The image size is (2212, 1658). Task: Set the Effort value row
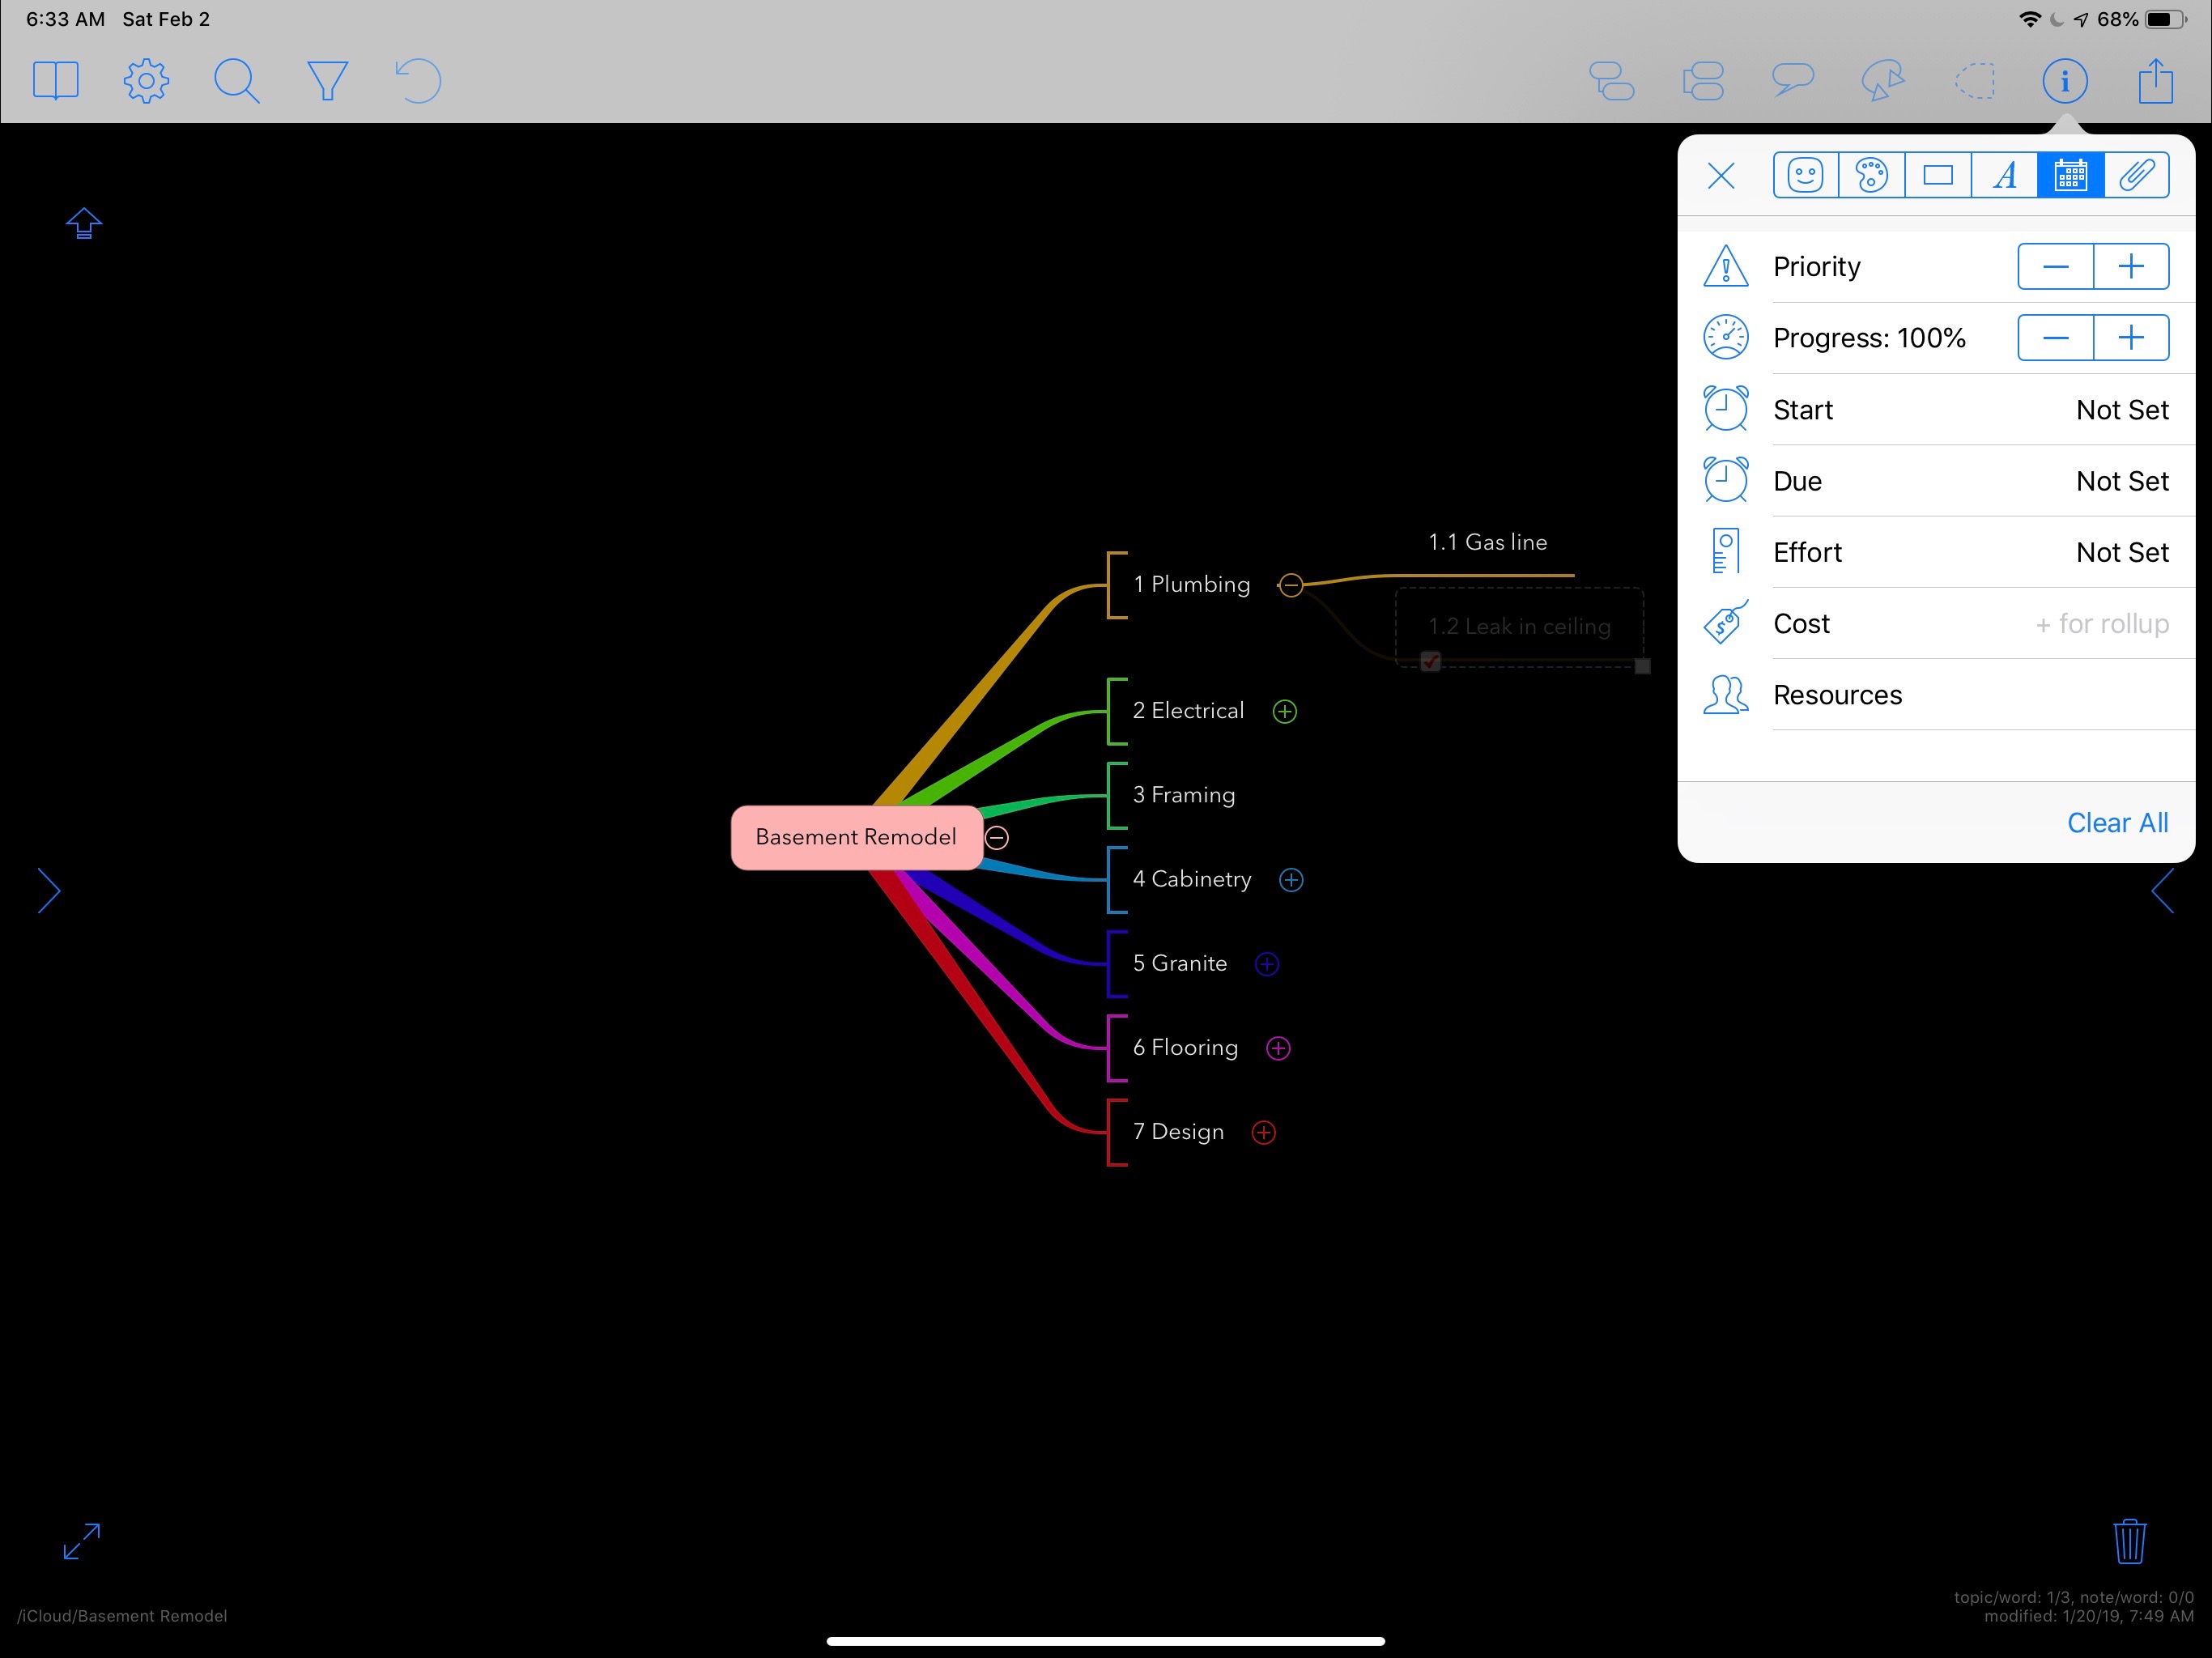click(1936, 552)
